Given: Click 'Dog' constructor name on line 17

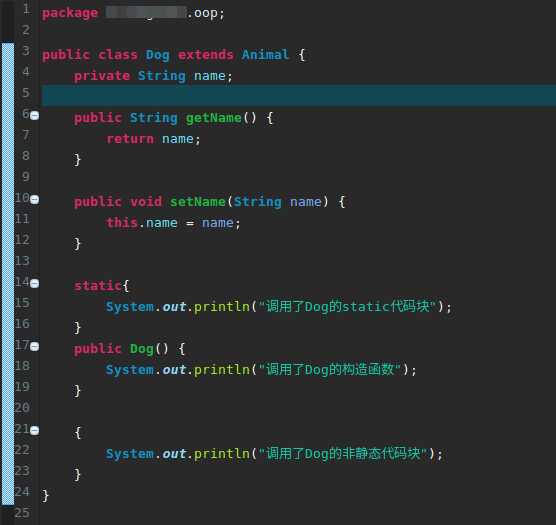Looking at the screenshot, I should [142, 349].
